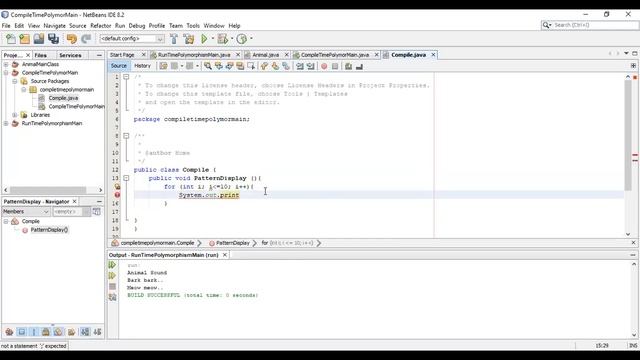Click the Source view button
Screen dimensions: 640x360
pyautogui.click(x=119, y=66)
